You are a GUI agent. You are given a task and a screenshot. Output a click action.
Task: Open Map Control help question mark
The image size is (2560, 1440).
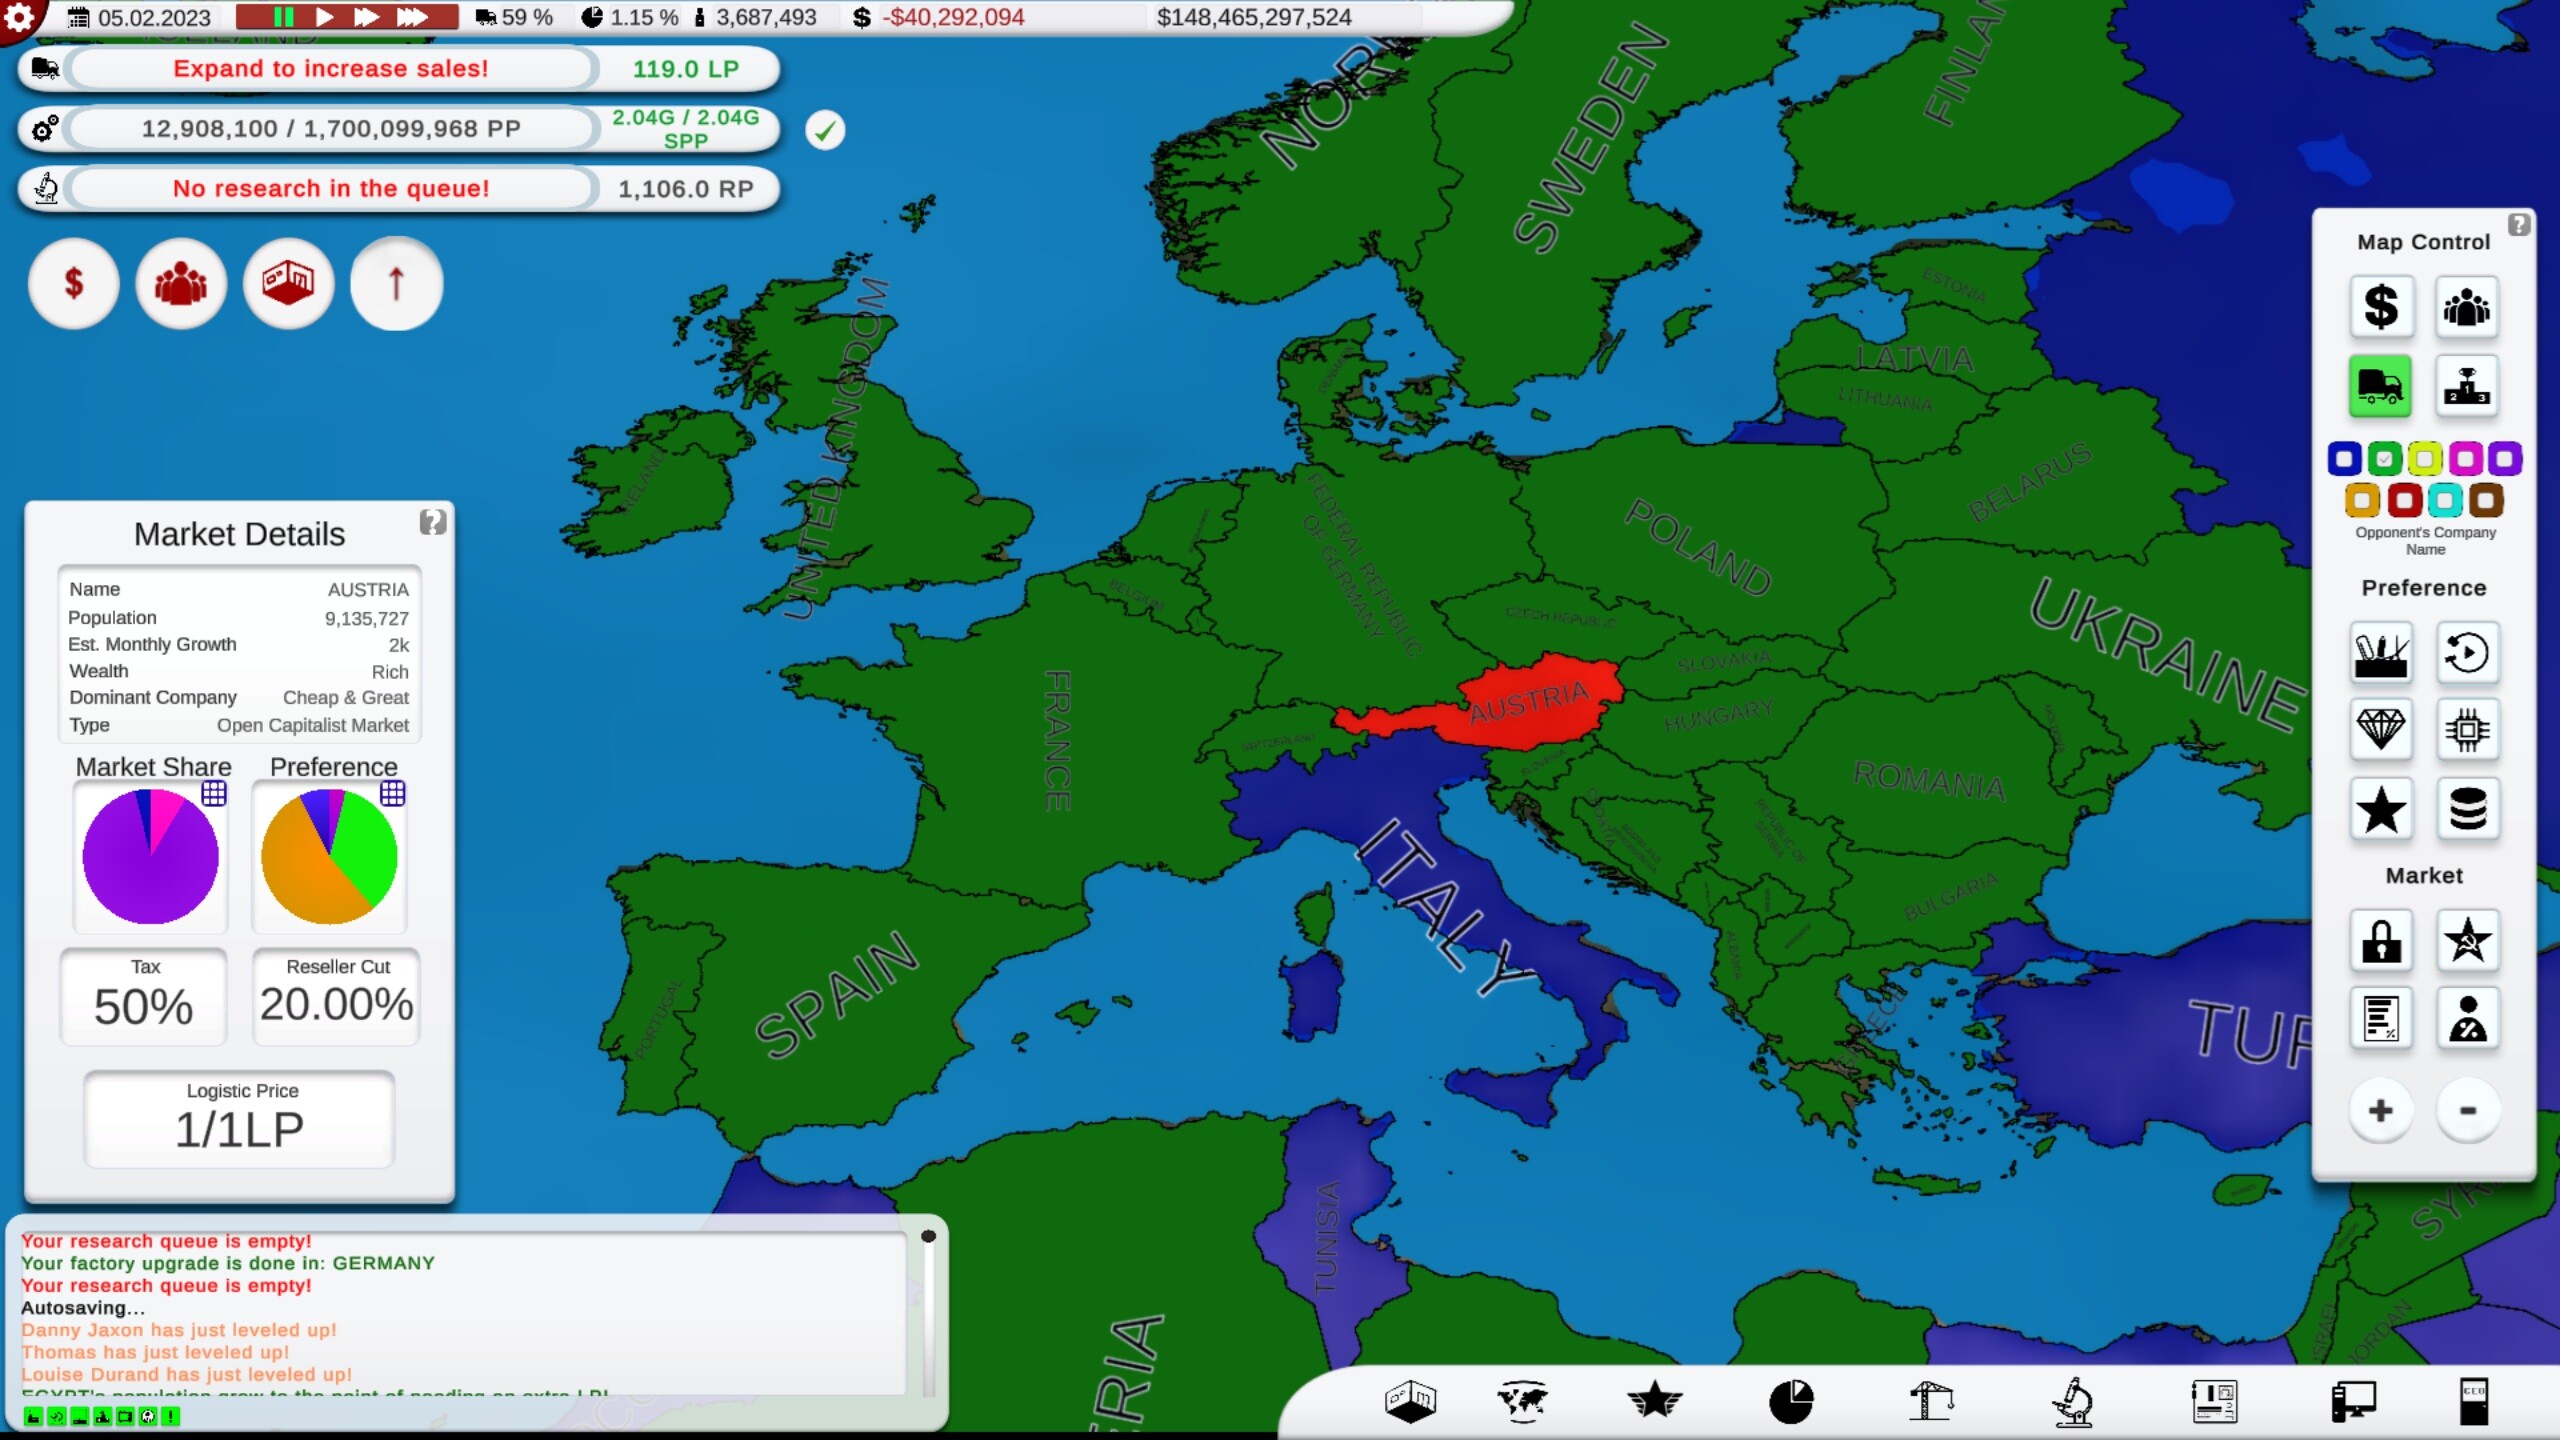(2519, 224)
